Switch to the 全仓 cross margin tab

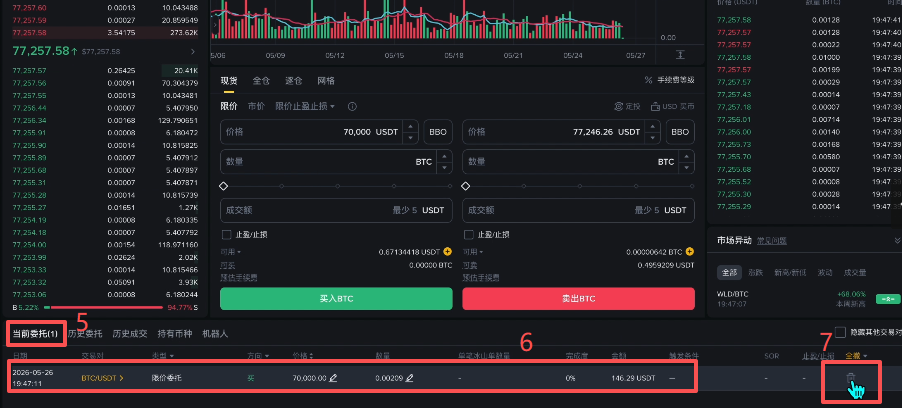click(261, 81)
